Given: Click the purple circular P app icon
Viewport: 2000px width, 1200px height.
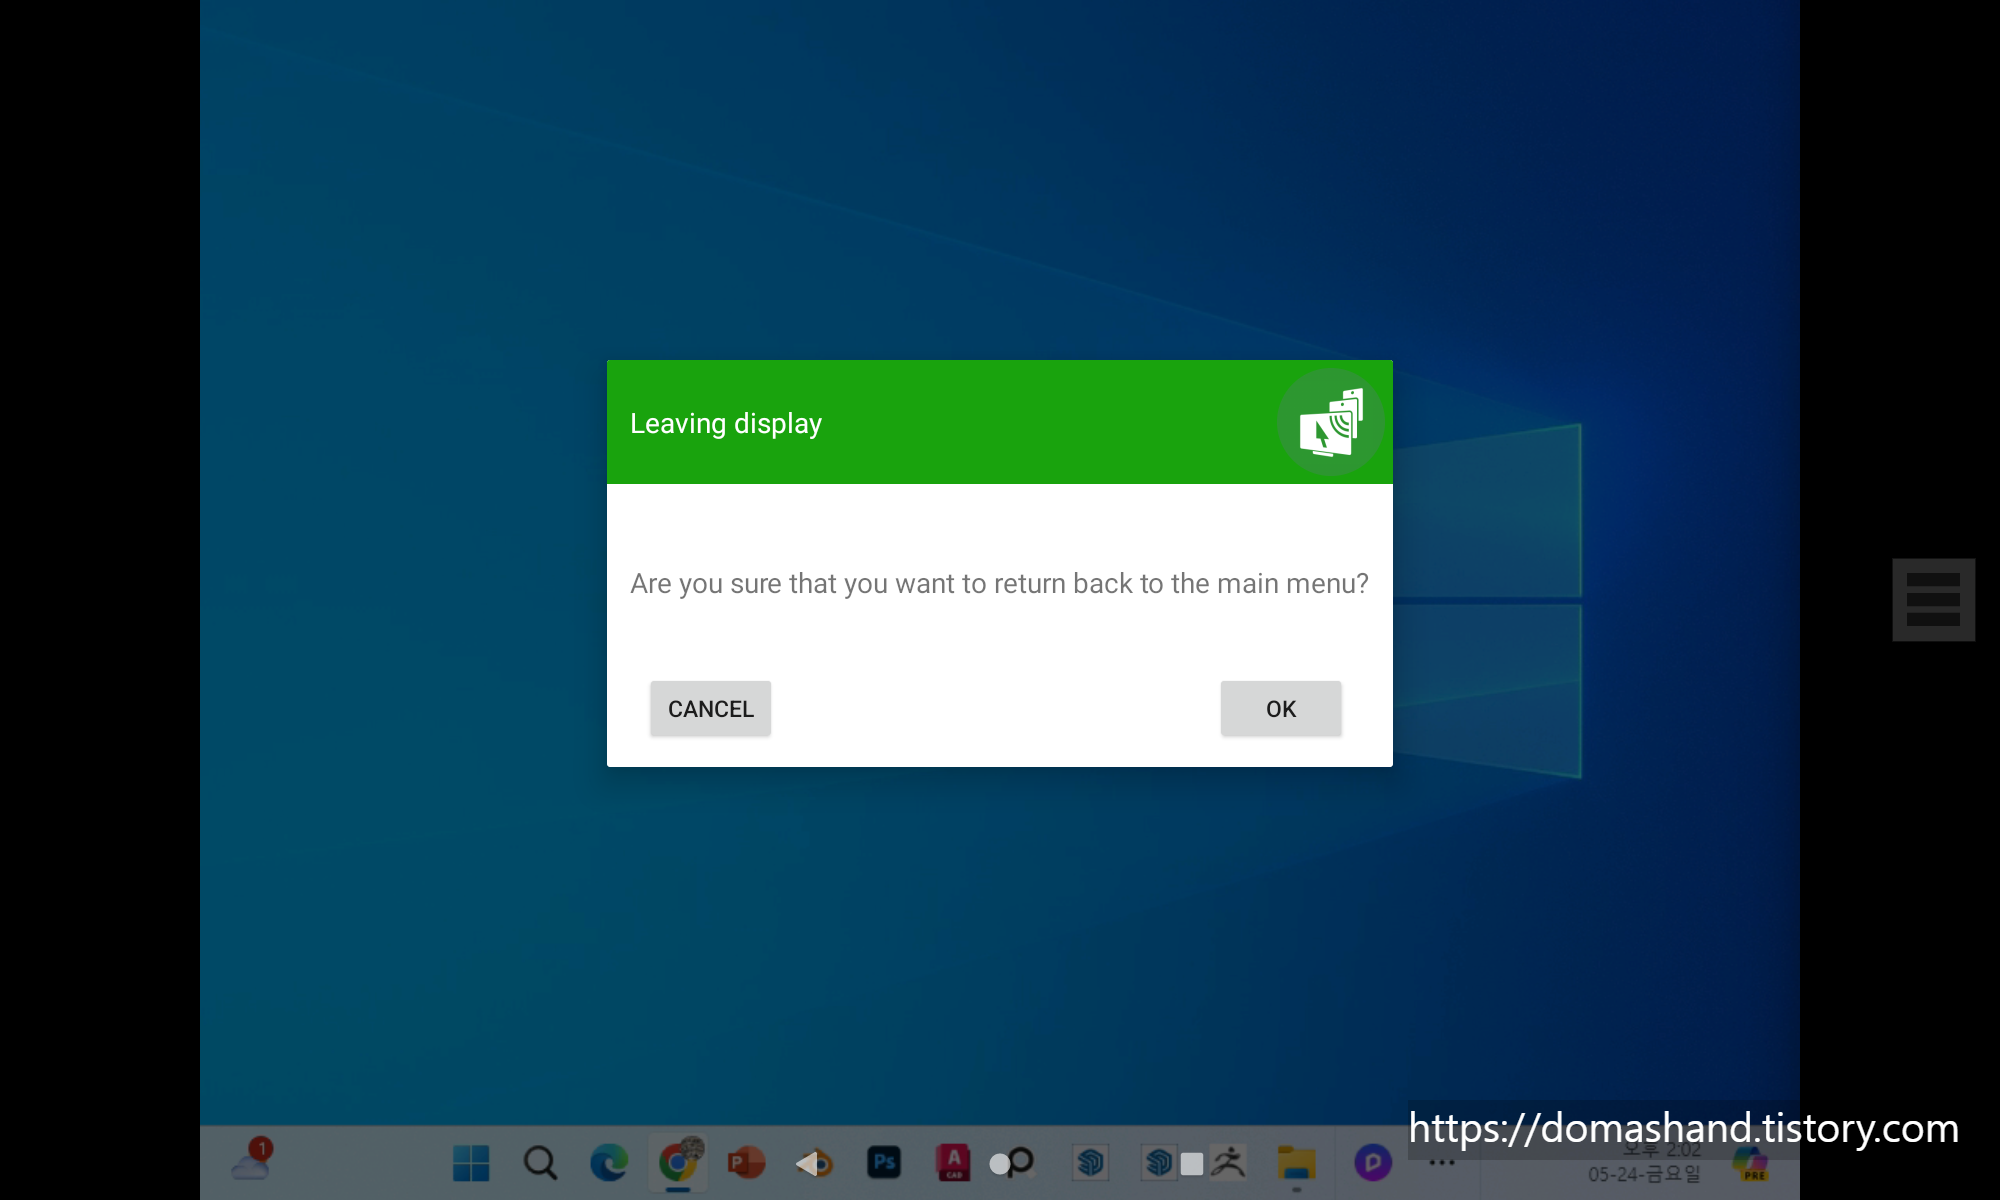Looking at the screenshot, I should click(1372, 1162).
